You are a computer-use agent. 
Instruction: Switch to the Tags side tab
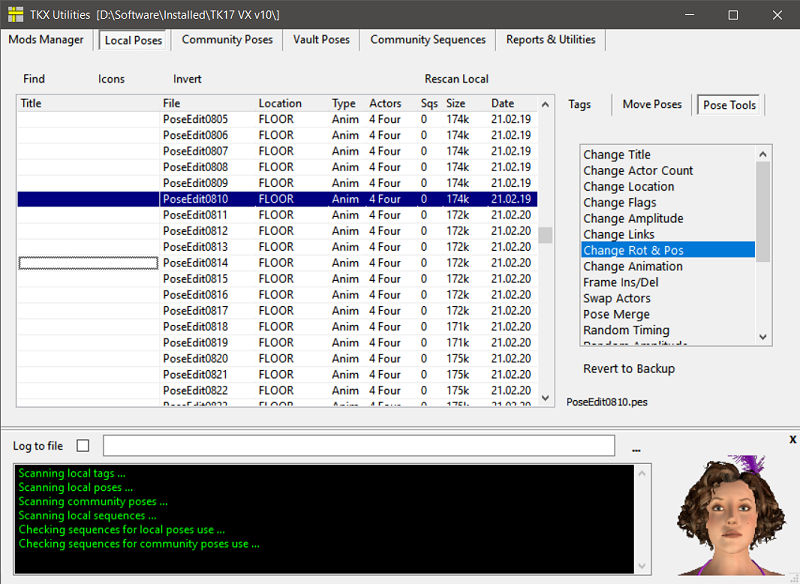pos(580,105)
